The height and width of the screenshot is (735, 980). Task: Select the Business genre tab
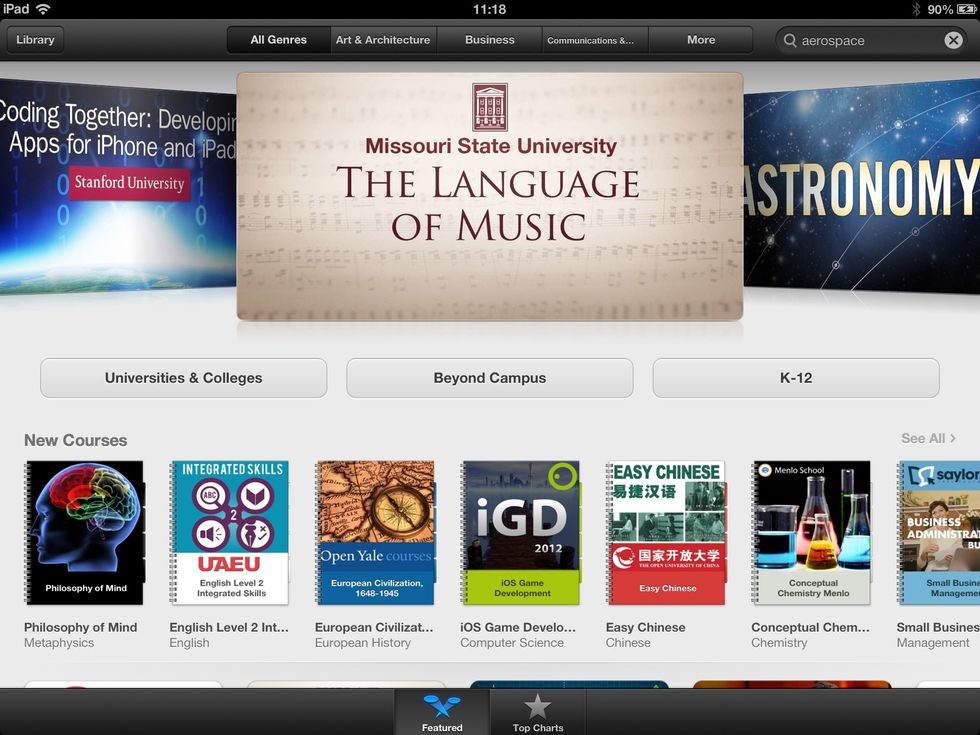[x=489, y=39]
